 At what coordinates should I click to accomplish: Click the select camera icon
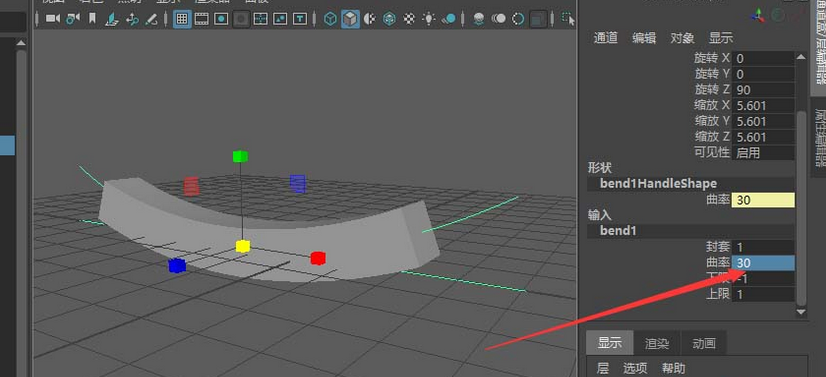[x=52, y=19]
